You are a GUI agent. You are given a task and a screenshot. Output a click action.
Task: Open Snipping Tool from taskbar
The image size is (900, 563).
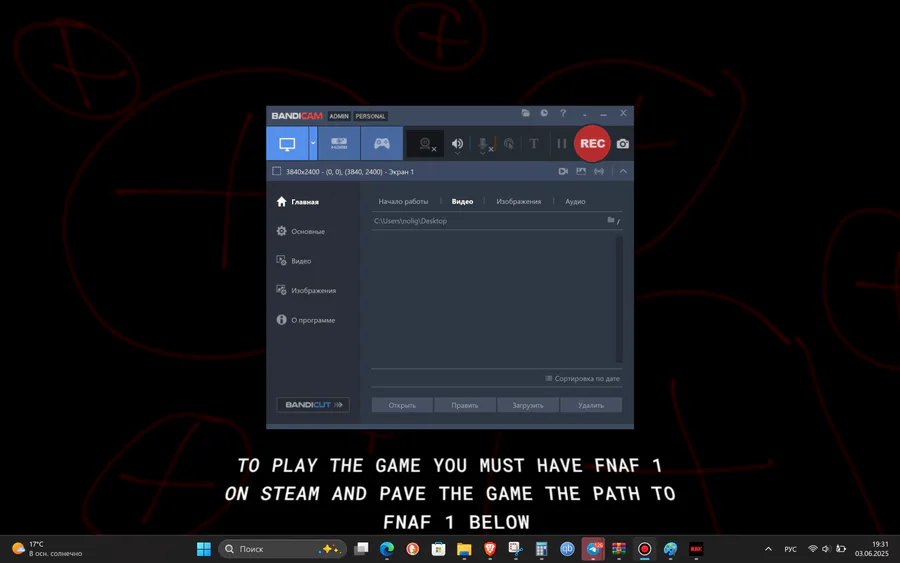tap(515, 549)
